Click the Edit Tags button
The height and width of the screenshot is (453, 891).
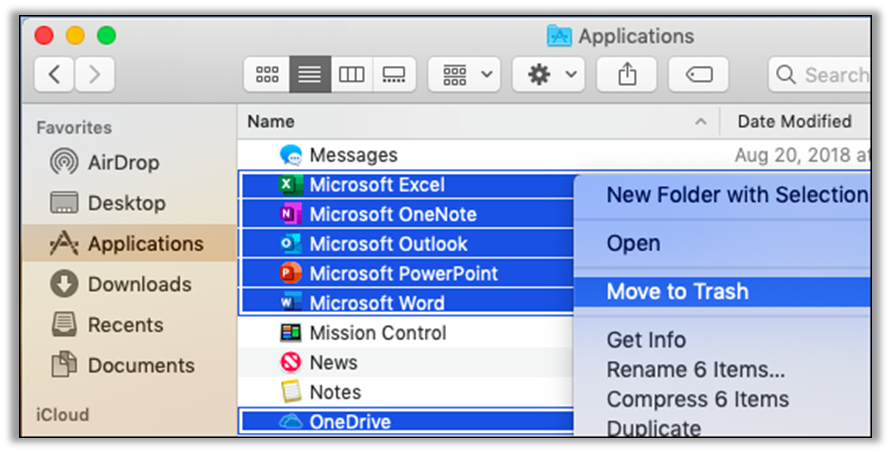coord(698,74)
